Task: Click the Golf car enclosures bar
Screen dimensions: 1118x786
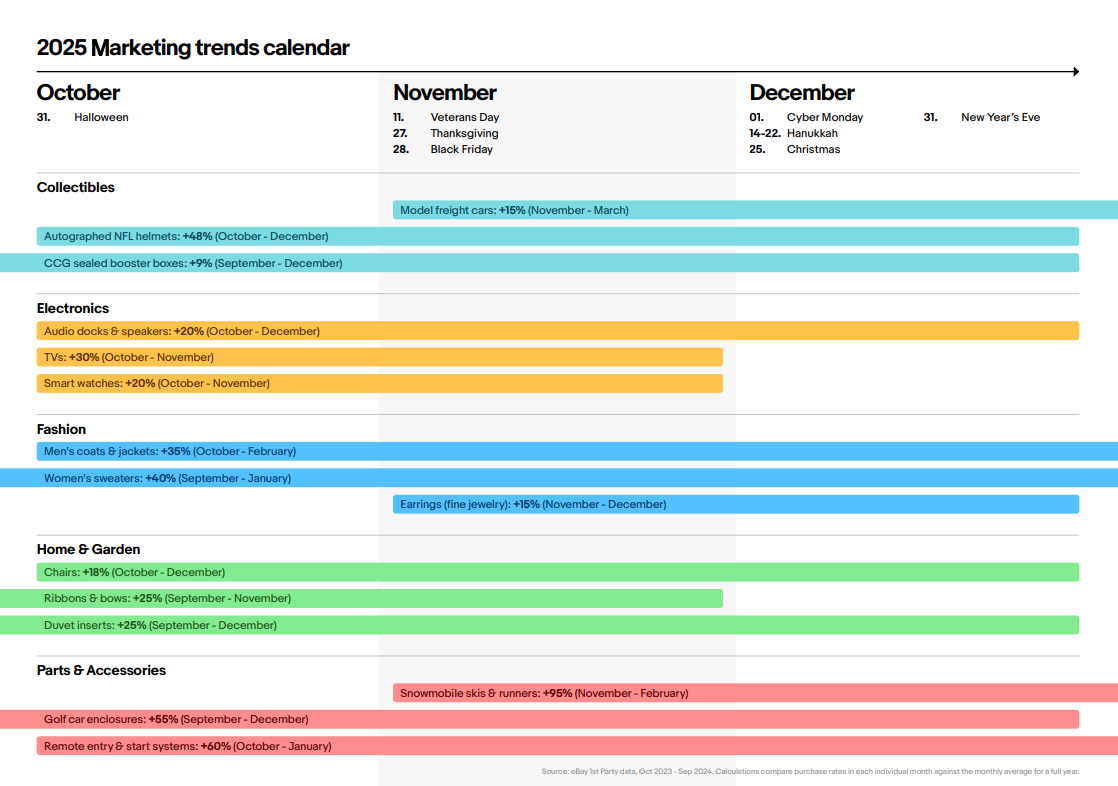Action: coord(540,719)
